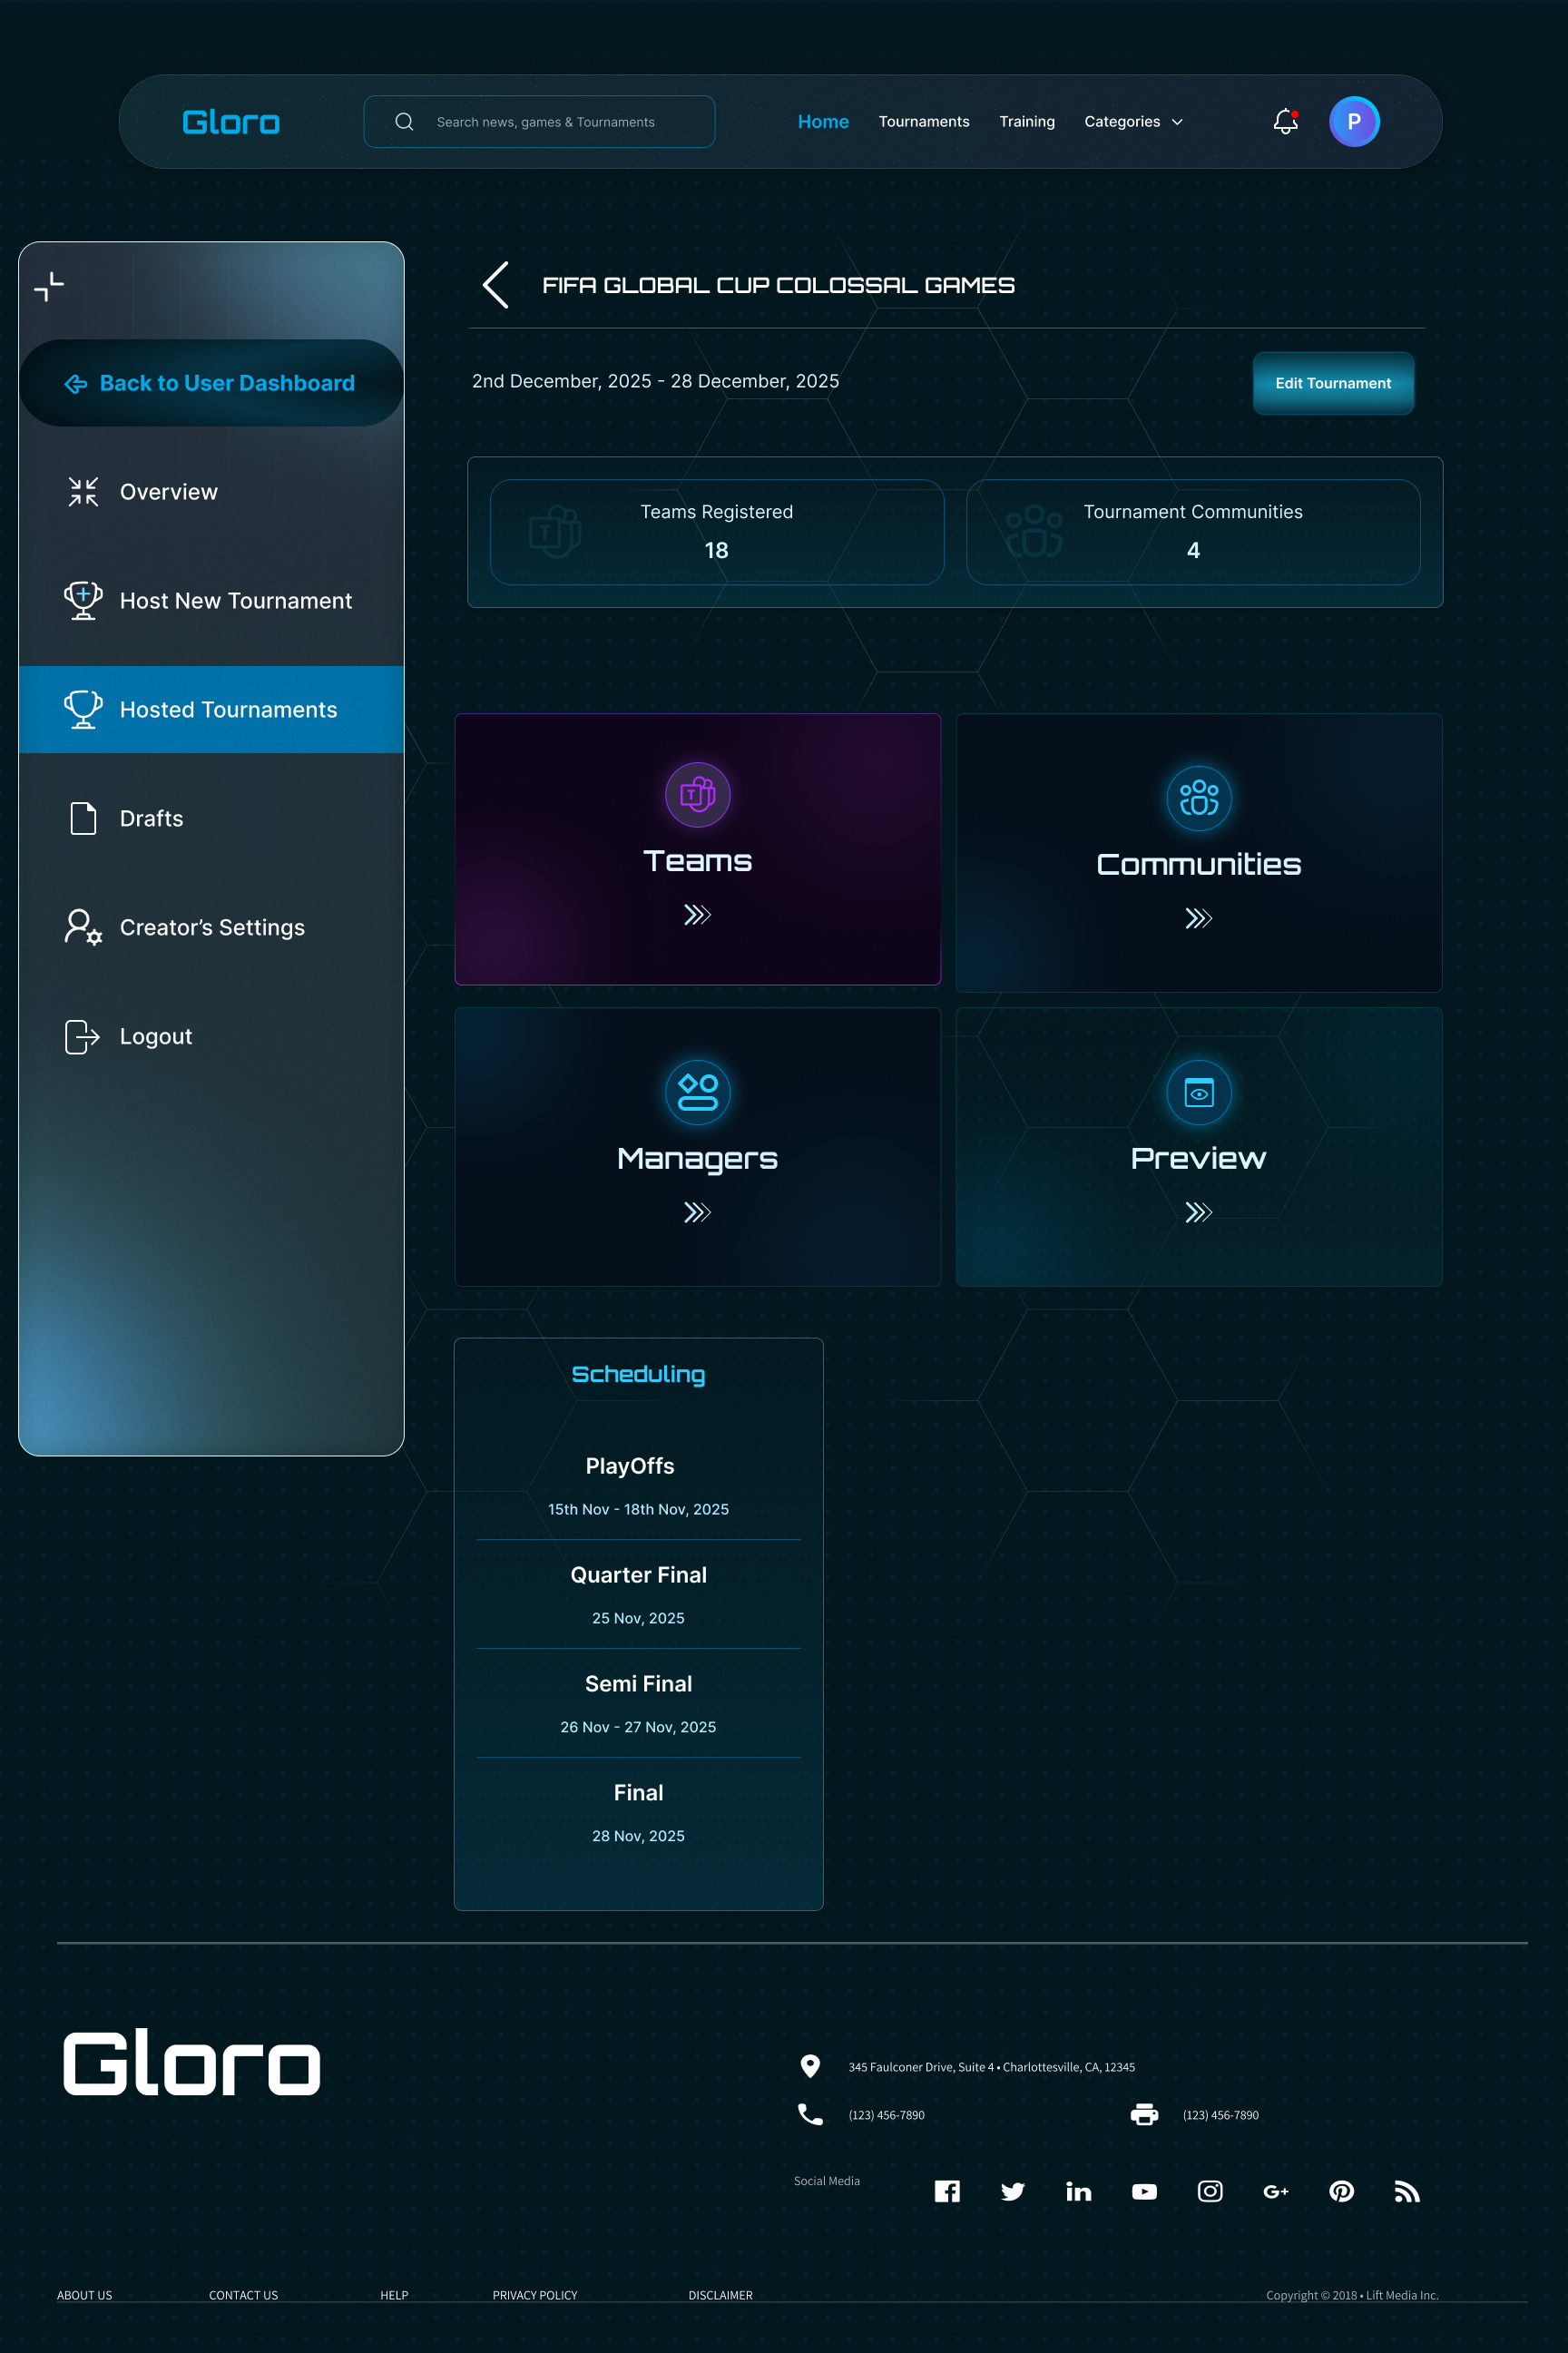Click the Managers card icon
1568x2353 pixels.
coord(698,1092)
